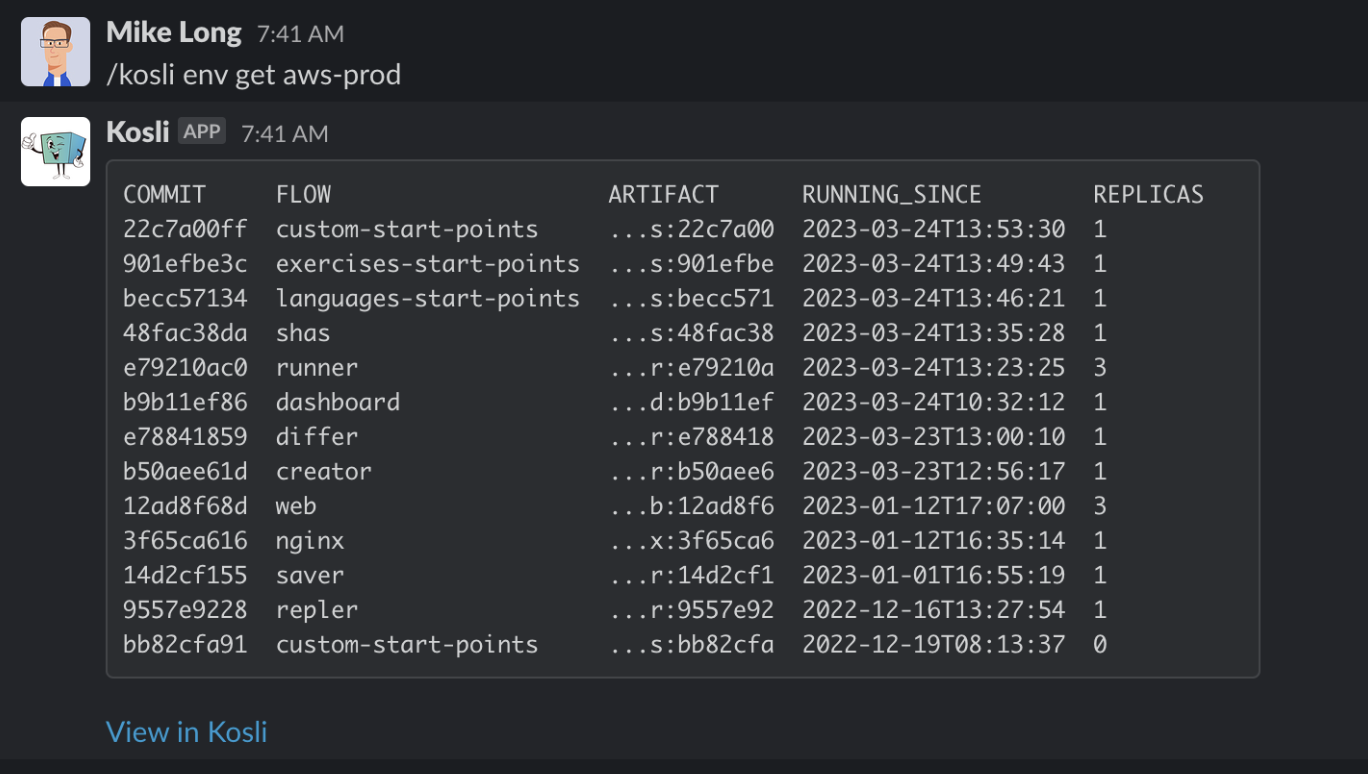The height and width of the screenshot is (774, 1368).
Task: Click the languages-start-points flow name
Action: tap(428, 298)
